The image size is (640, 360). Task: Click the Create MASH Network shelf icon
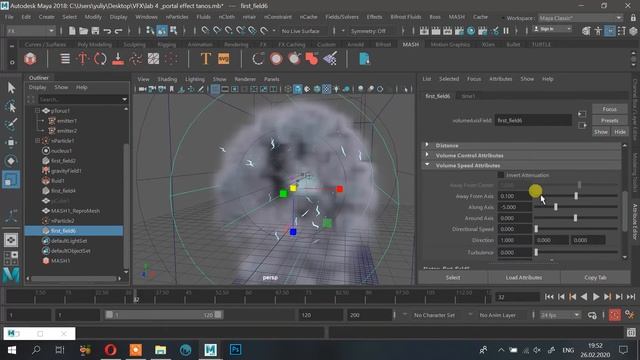tap(30, 59)
